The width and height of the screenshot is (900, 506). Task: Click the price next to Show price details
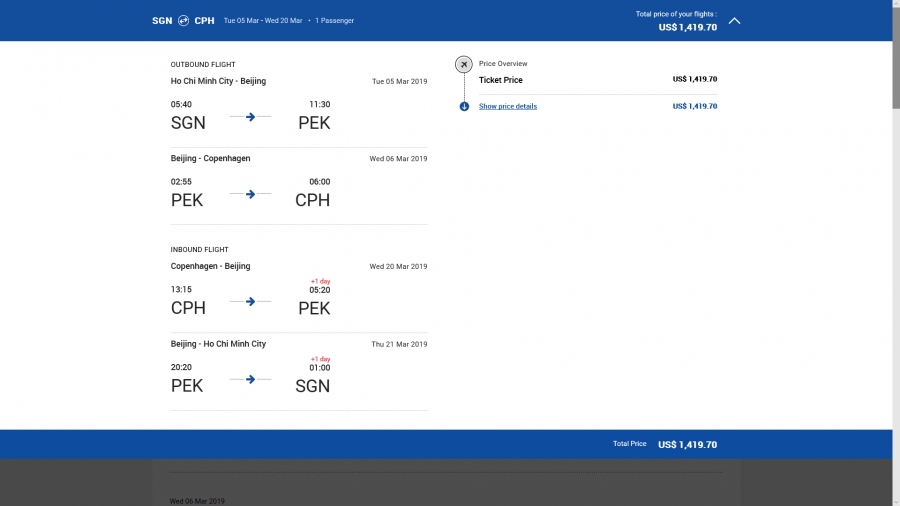click(x=694, y=106)
